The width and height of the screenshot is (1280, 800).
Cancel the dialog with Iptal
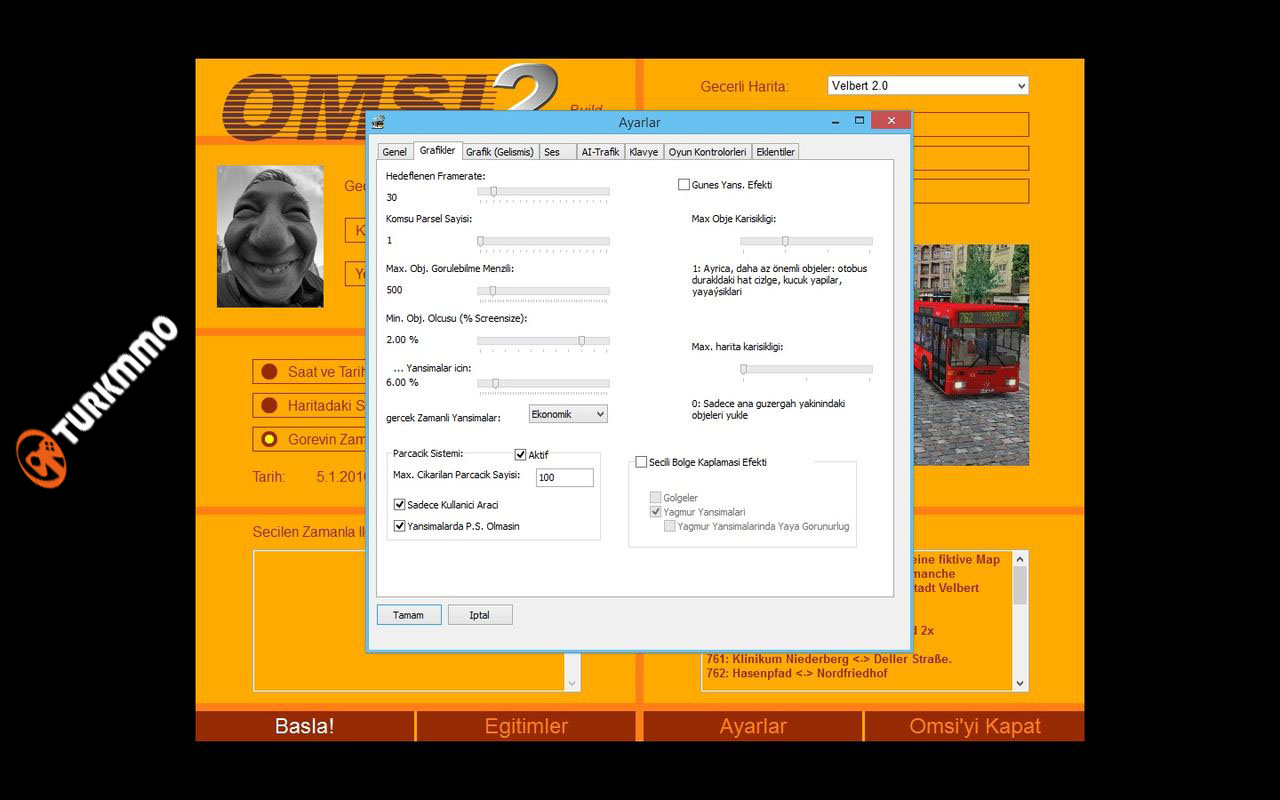coord(480,615)
